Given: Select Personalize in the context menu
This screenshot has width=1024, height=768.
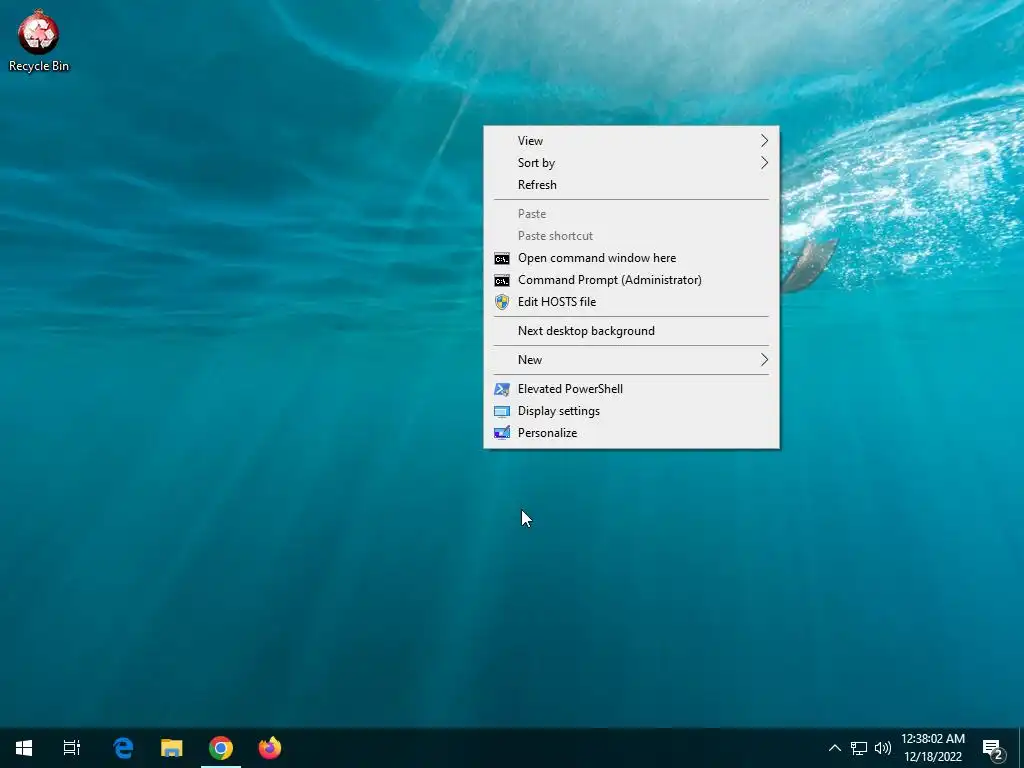Looking at the screenshot, I should click(x=632, y=433).
